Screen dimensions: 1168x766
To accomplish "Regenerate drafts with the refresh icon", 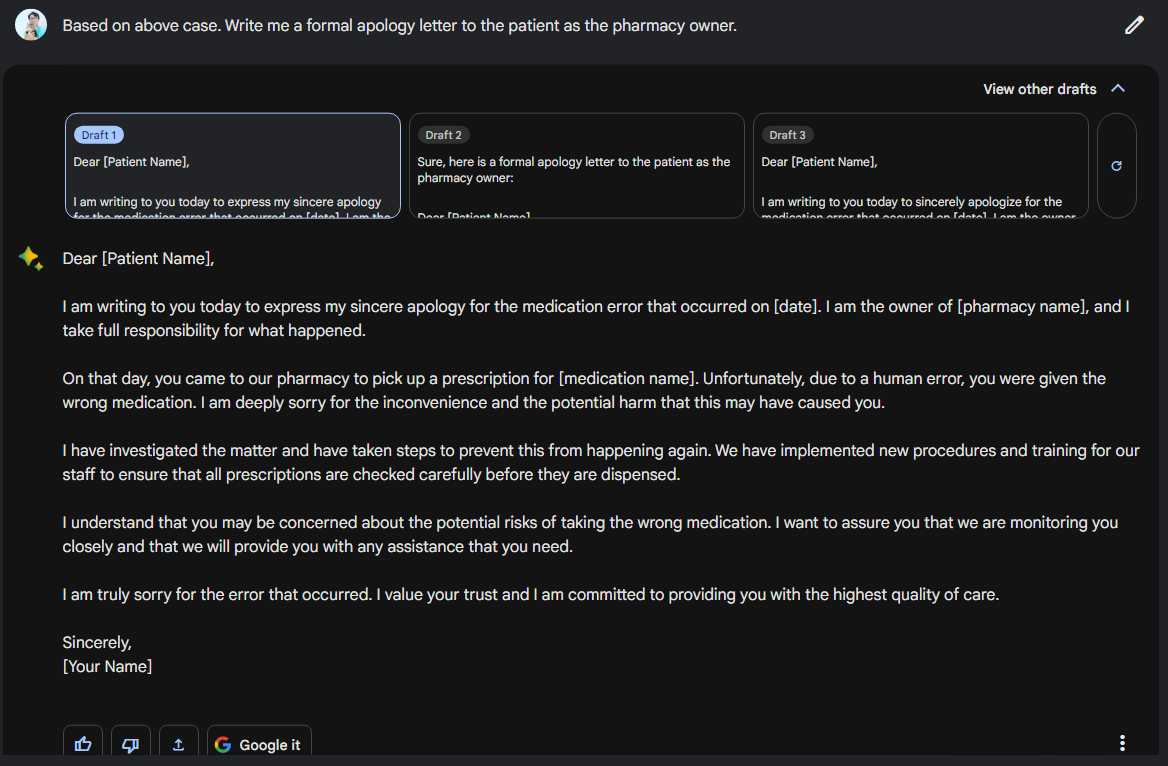I will (x=1116, y=166).
